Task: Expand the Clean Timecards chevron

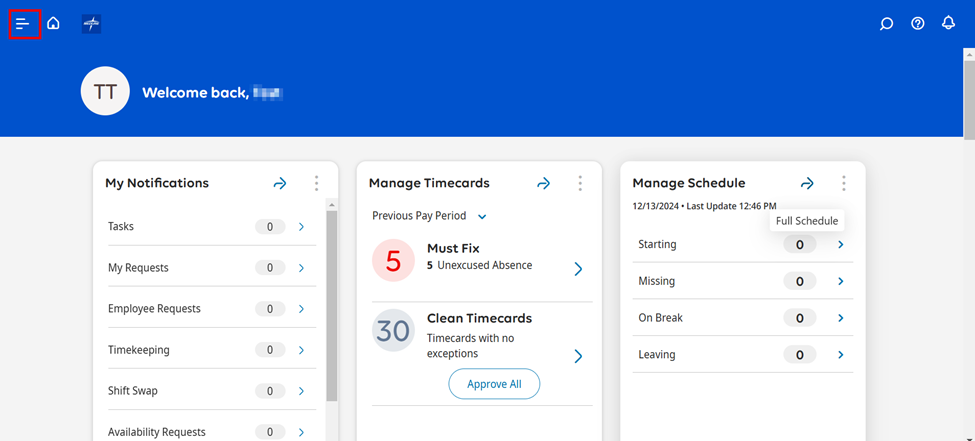Action: click(578, 356)
